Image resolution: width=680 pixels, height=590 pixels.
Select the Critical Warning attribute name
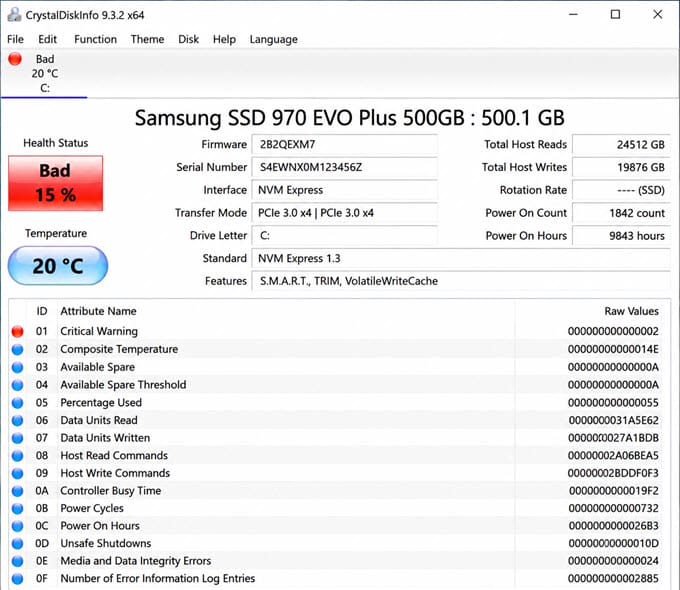coord(99,331)
